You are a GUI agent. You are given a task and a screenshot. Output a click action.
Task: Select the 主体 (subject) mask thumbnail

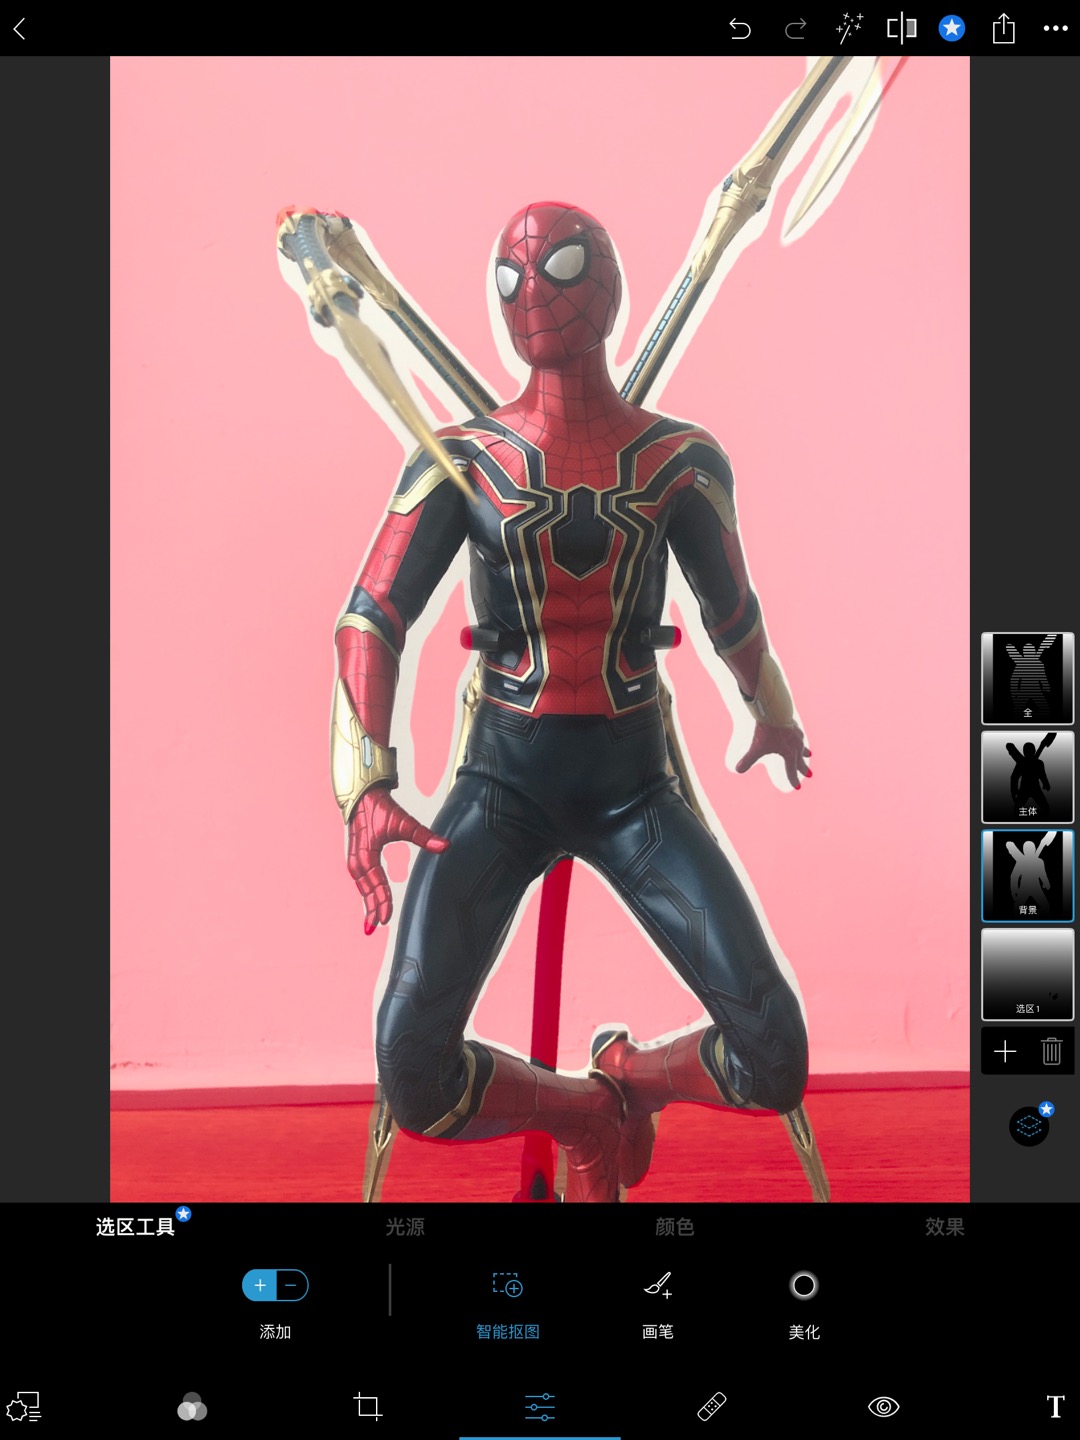1028,777
